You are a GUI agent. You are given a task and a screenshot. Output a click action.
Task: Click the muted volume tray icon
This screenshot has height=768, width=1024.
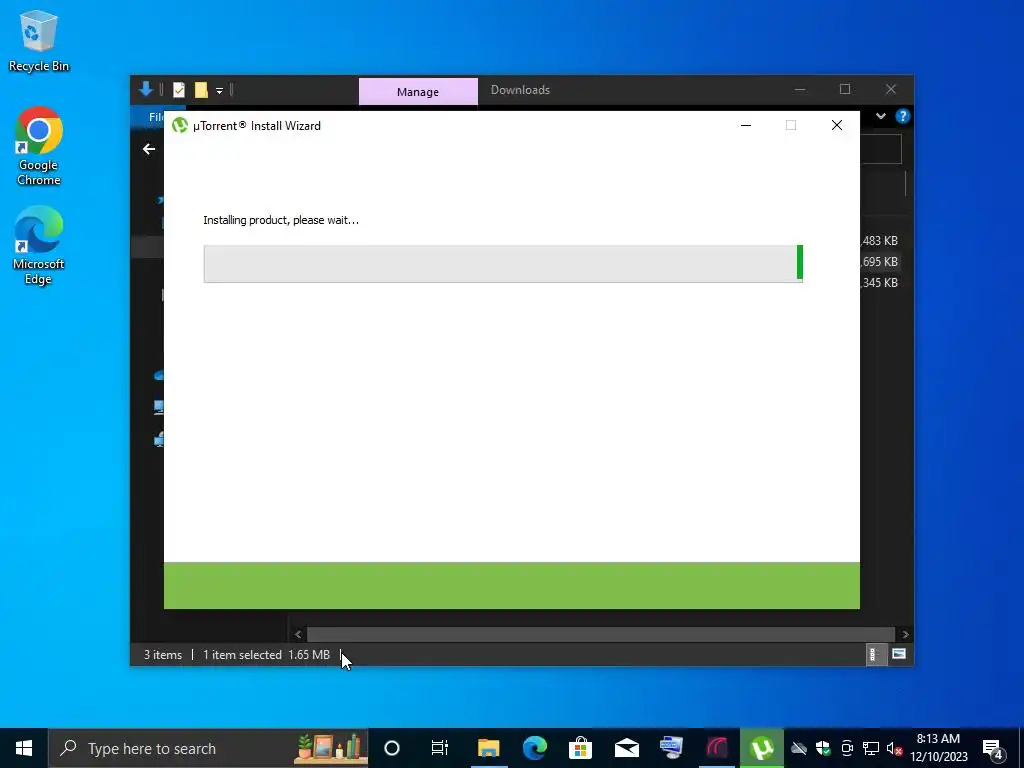[895, 748]
